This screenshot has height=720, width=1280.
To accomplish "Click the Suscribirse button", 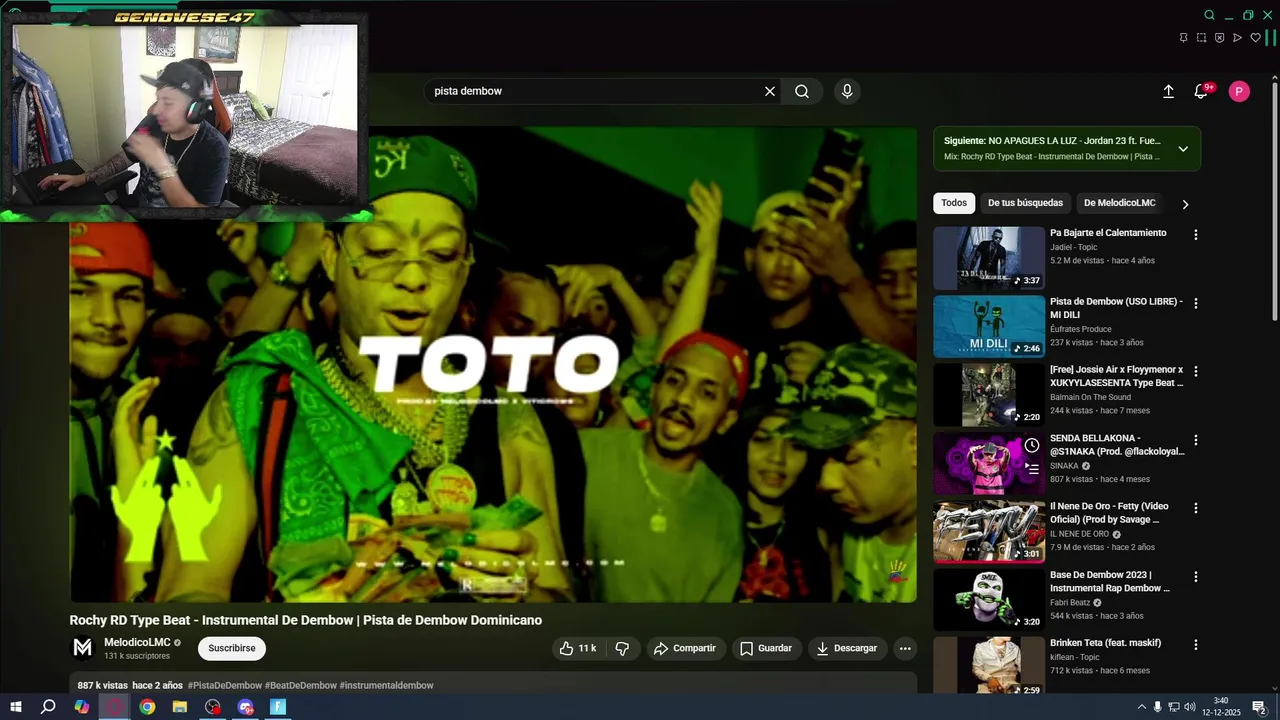I will pos(232,648).
